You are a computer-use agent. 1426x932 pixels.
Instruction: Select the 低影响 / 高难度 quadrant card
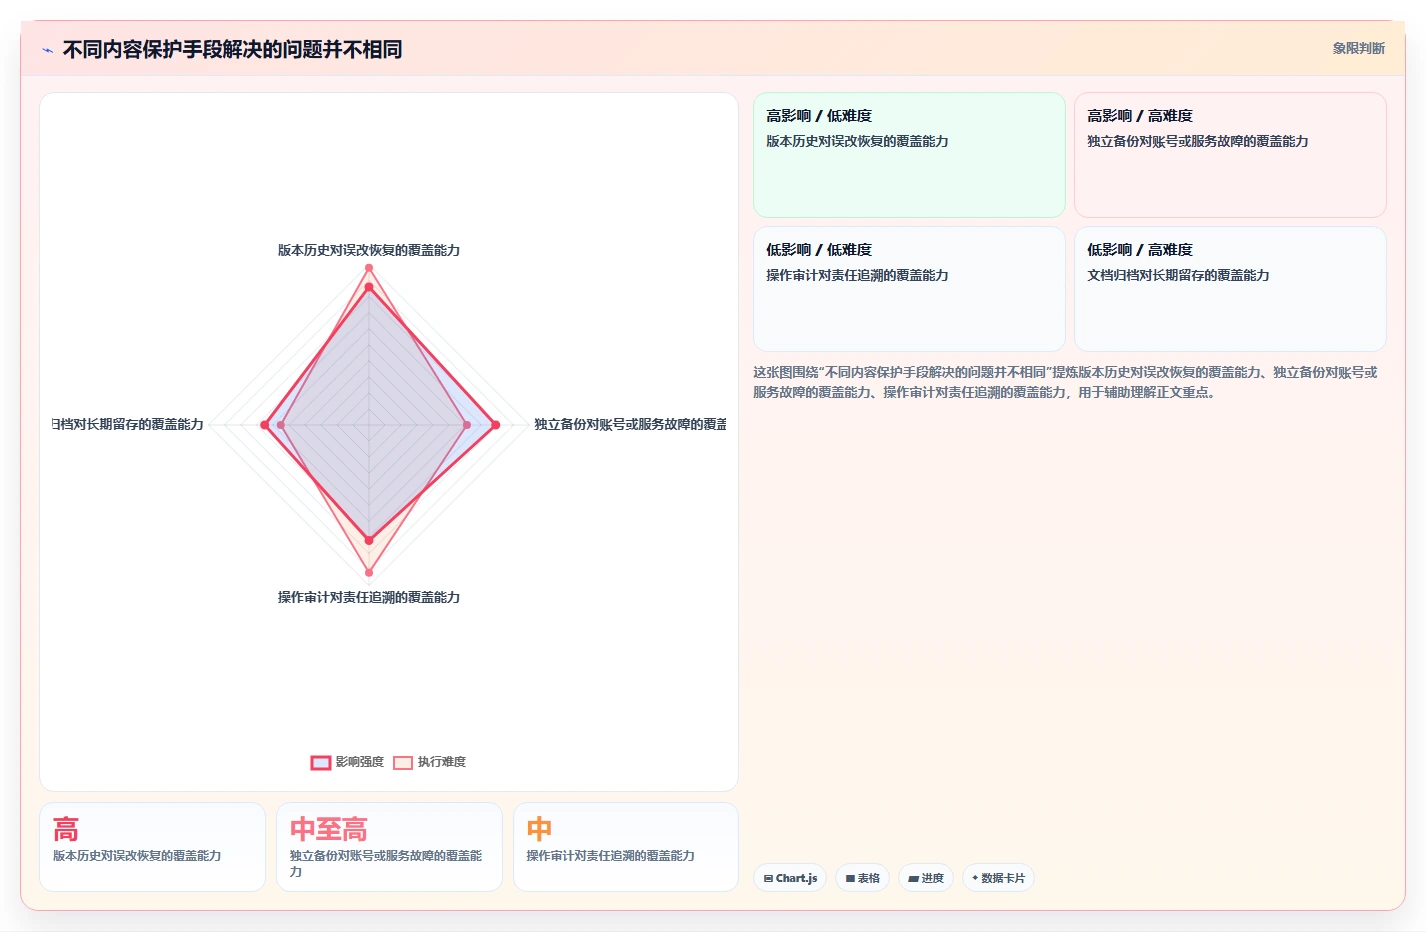(1230, 289)
